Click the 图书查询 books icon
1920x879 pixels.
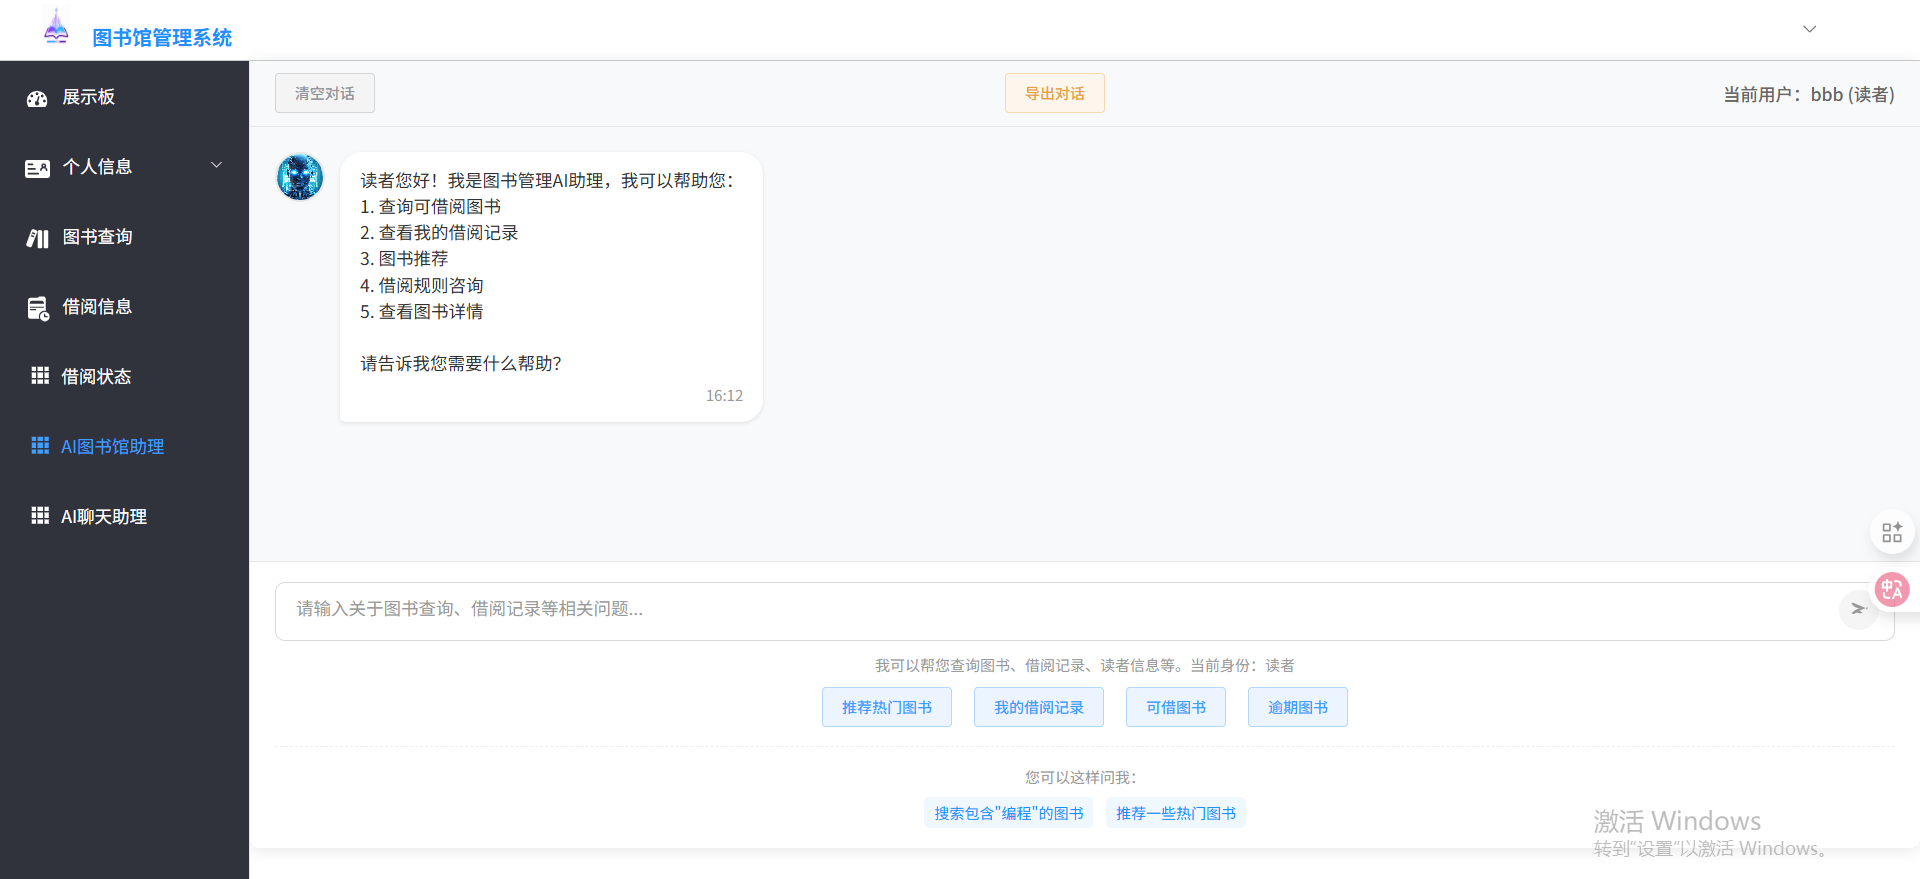coord(37,238)
